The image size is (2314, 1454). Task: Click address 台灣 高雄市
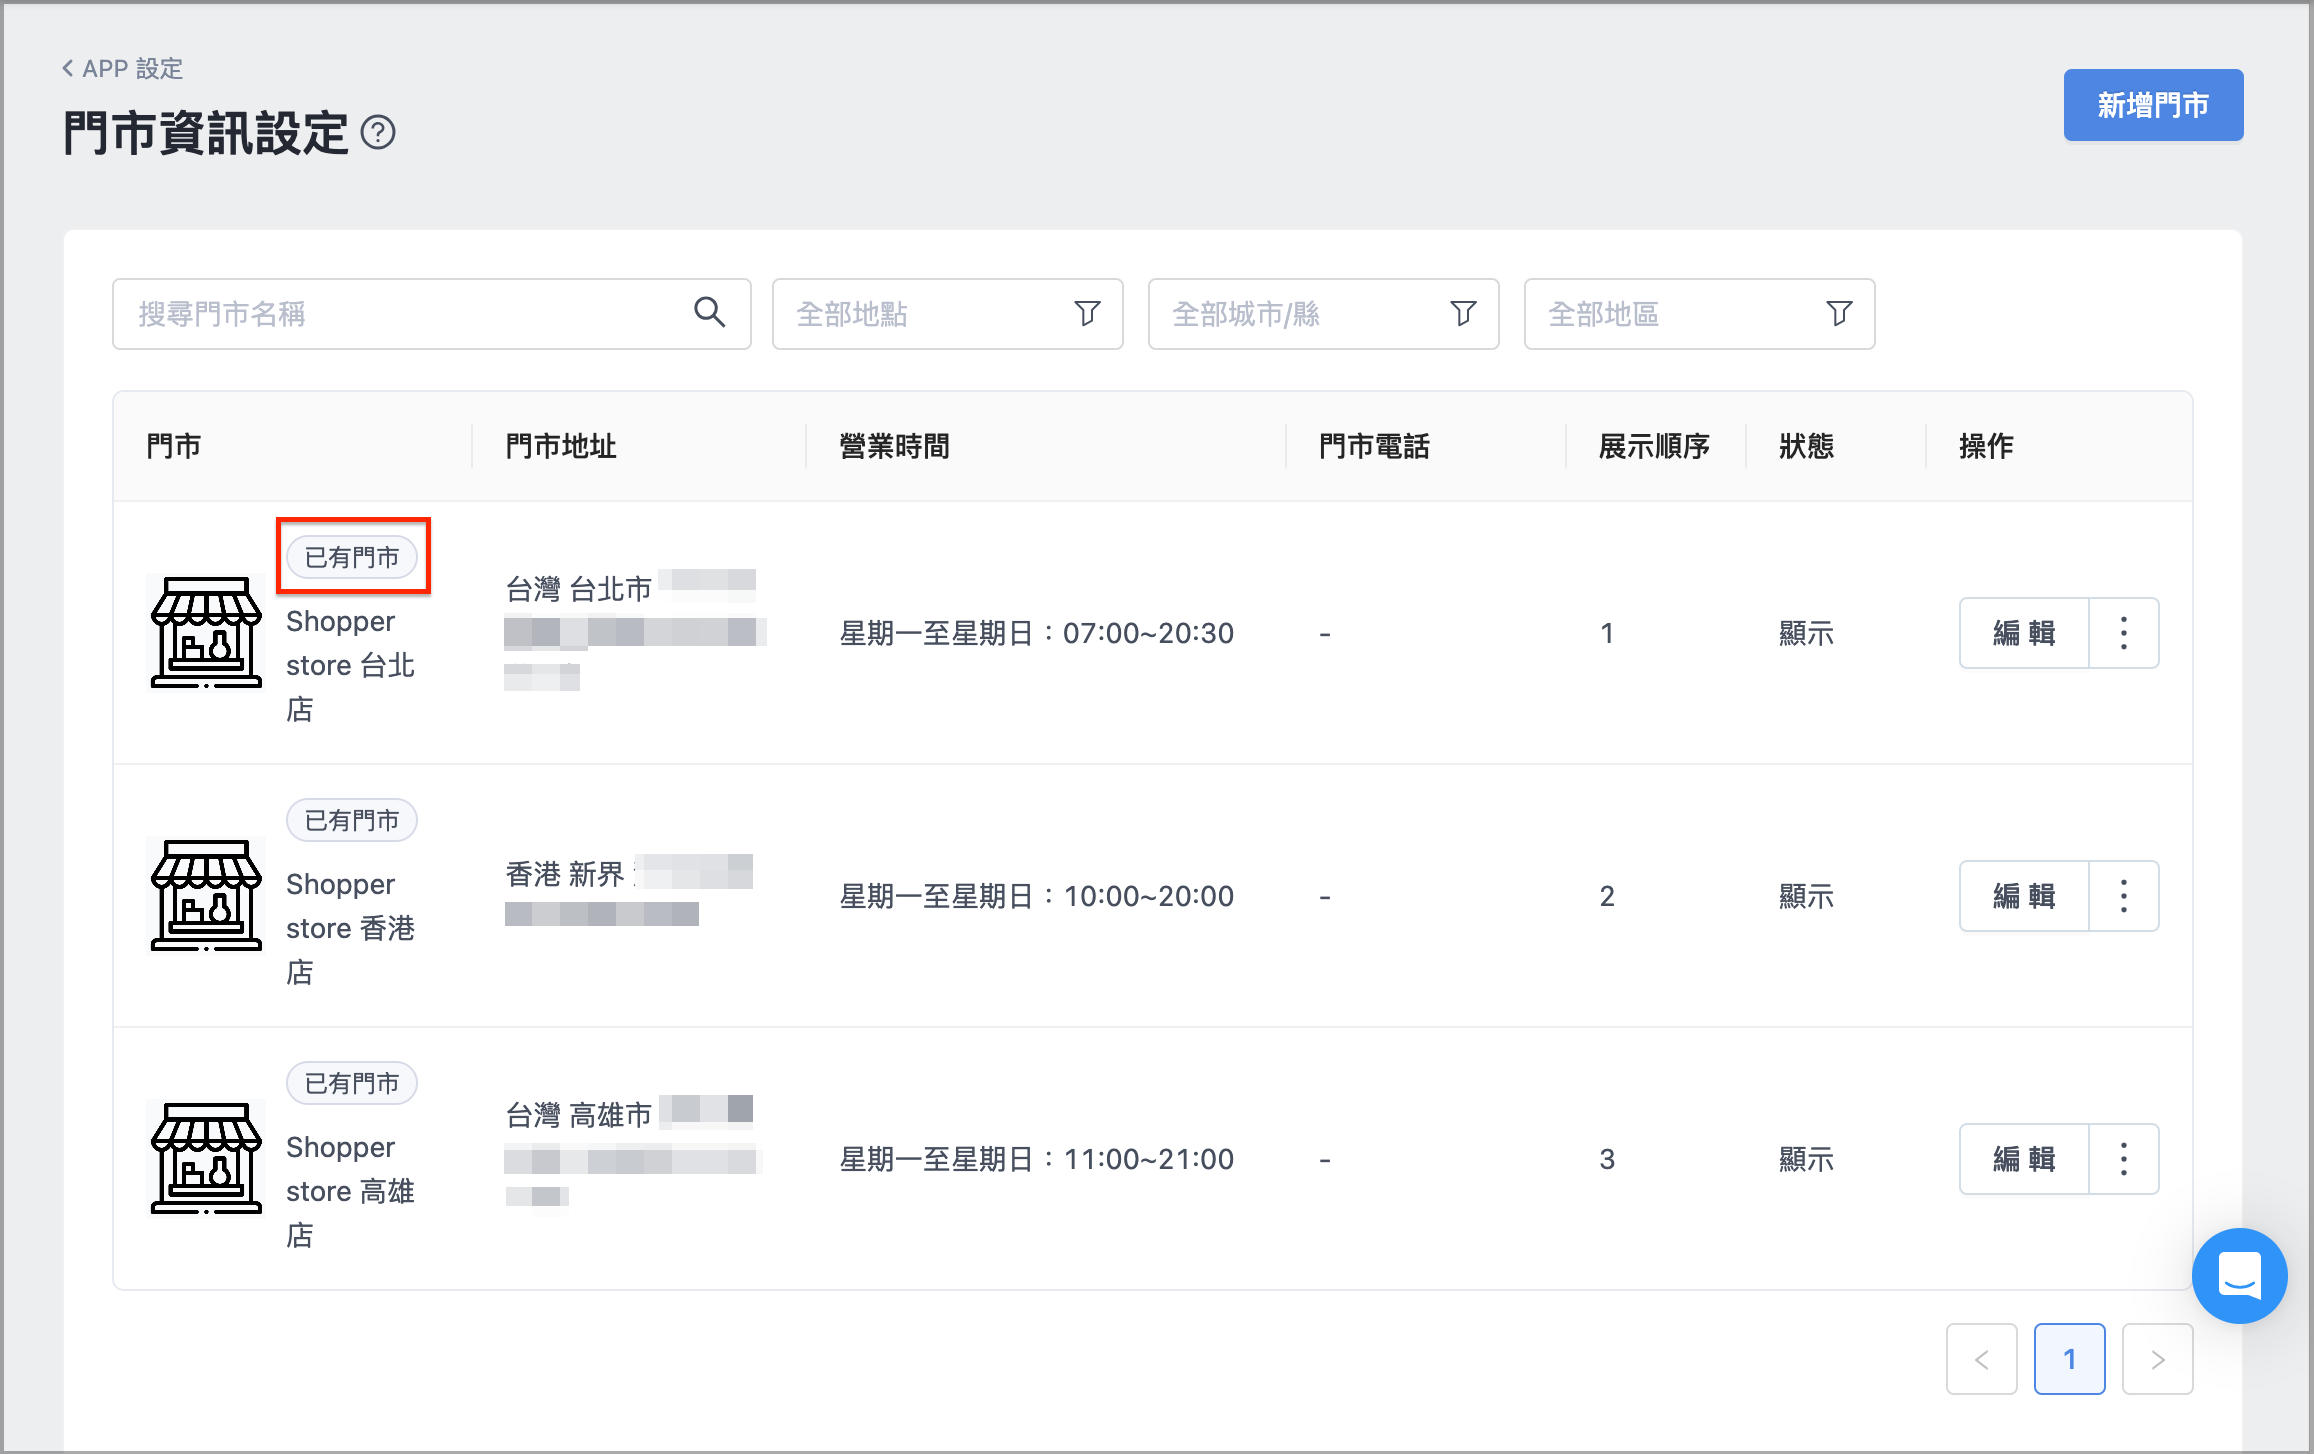point(579,1115)
